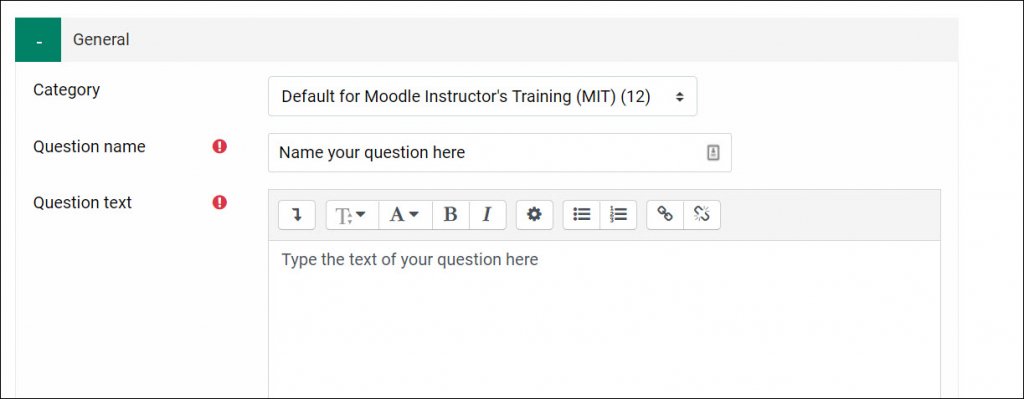
Task: Click the insert link icon
Action: (x=665, y=215)
